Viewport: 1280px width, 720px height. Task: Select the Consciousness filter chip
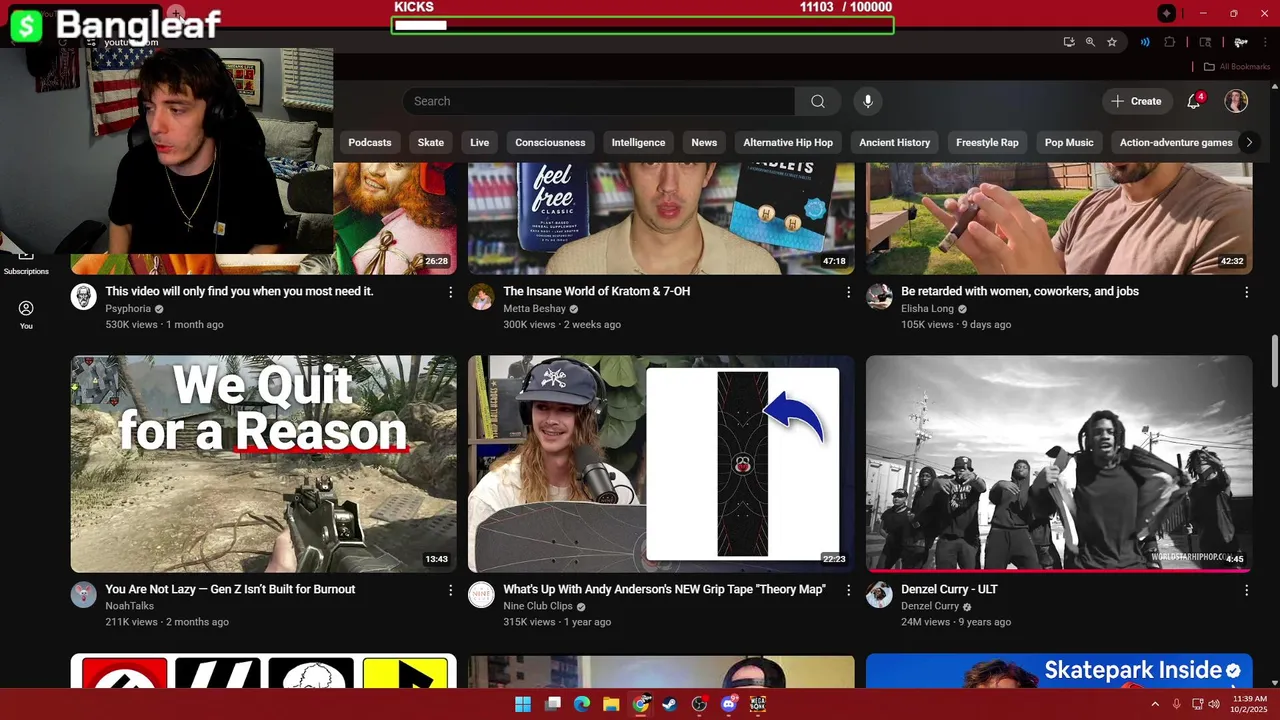(x=550, y=142)
